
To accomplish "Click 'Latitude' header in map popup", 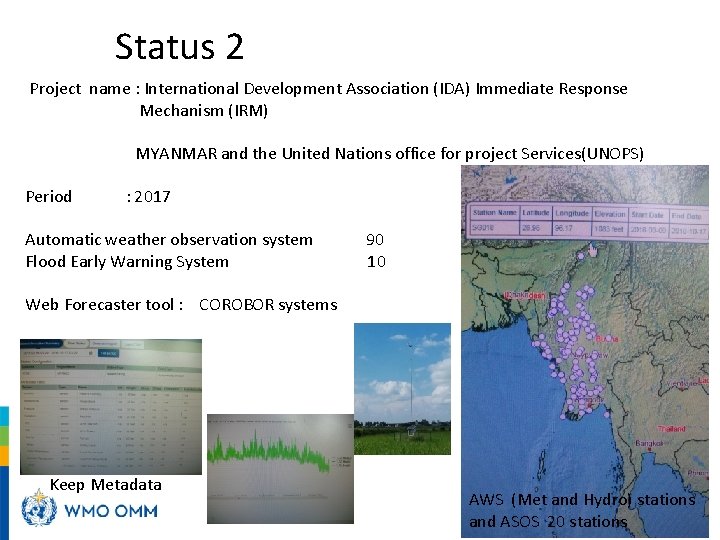I will point(535,213).
